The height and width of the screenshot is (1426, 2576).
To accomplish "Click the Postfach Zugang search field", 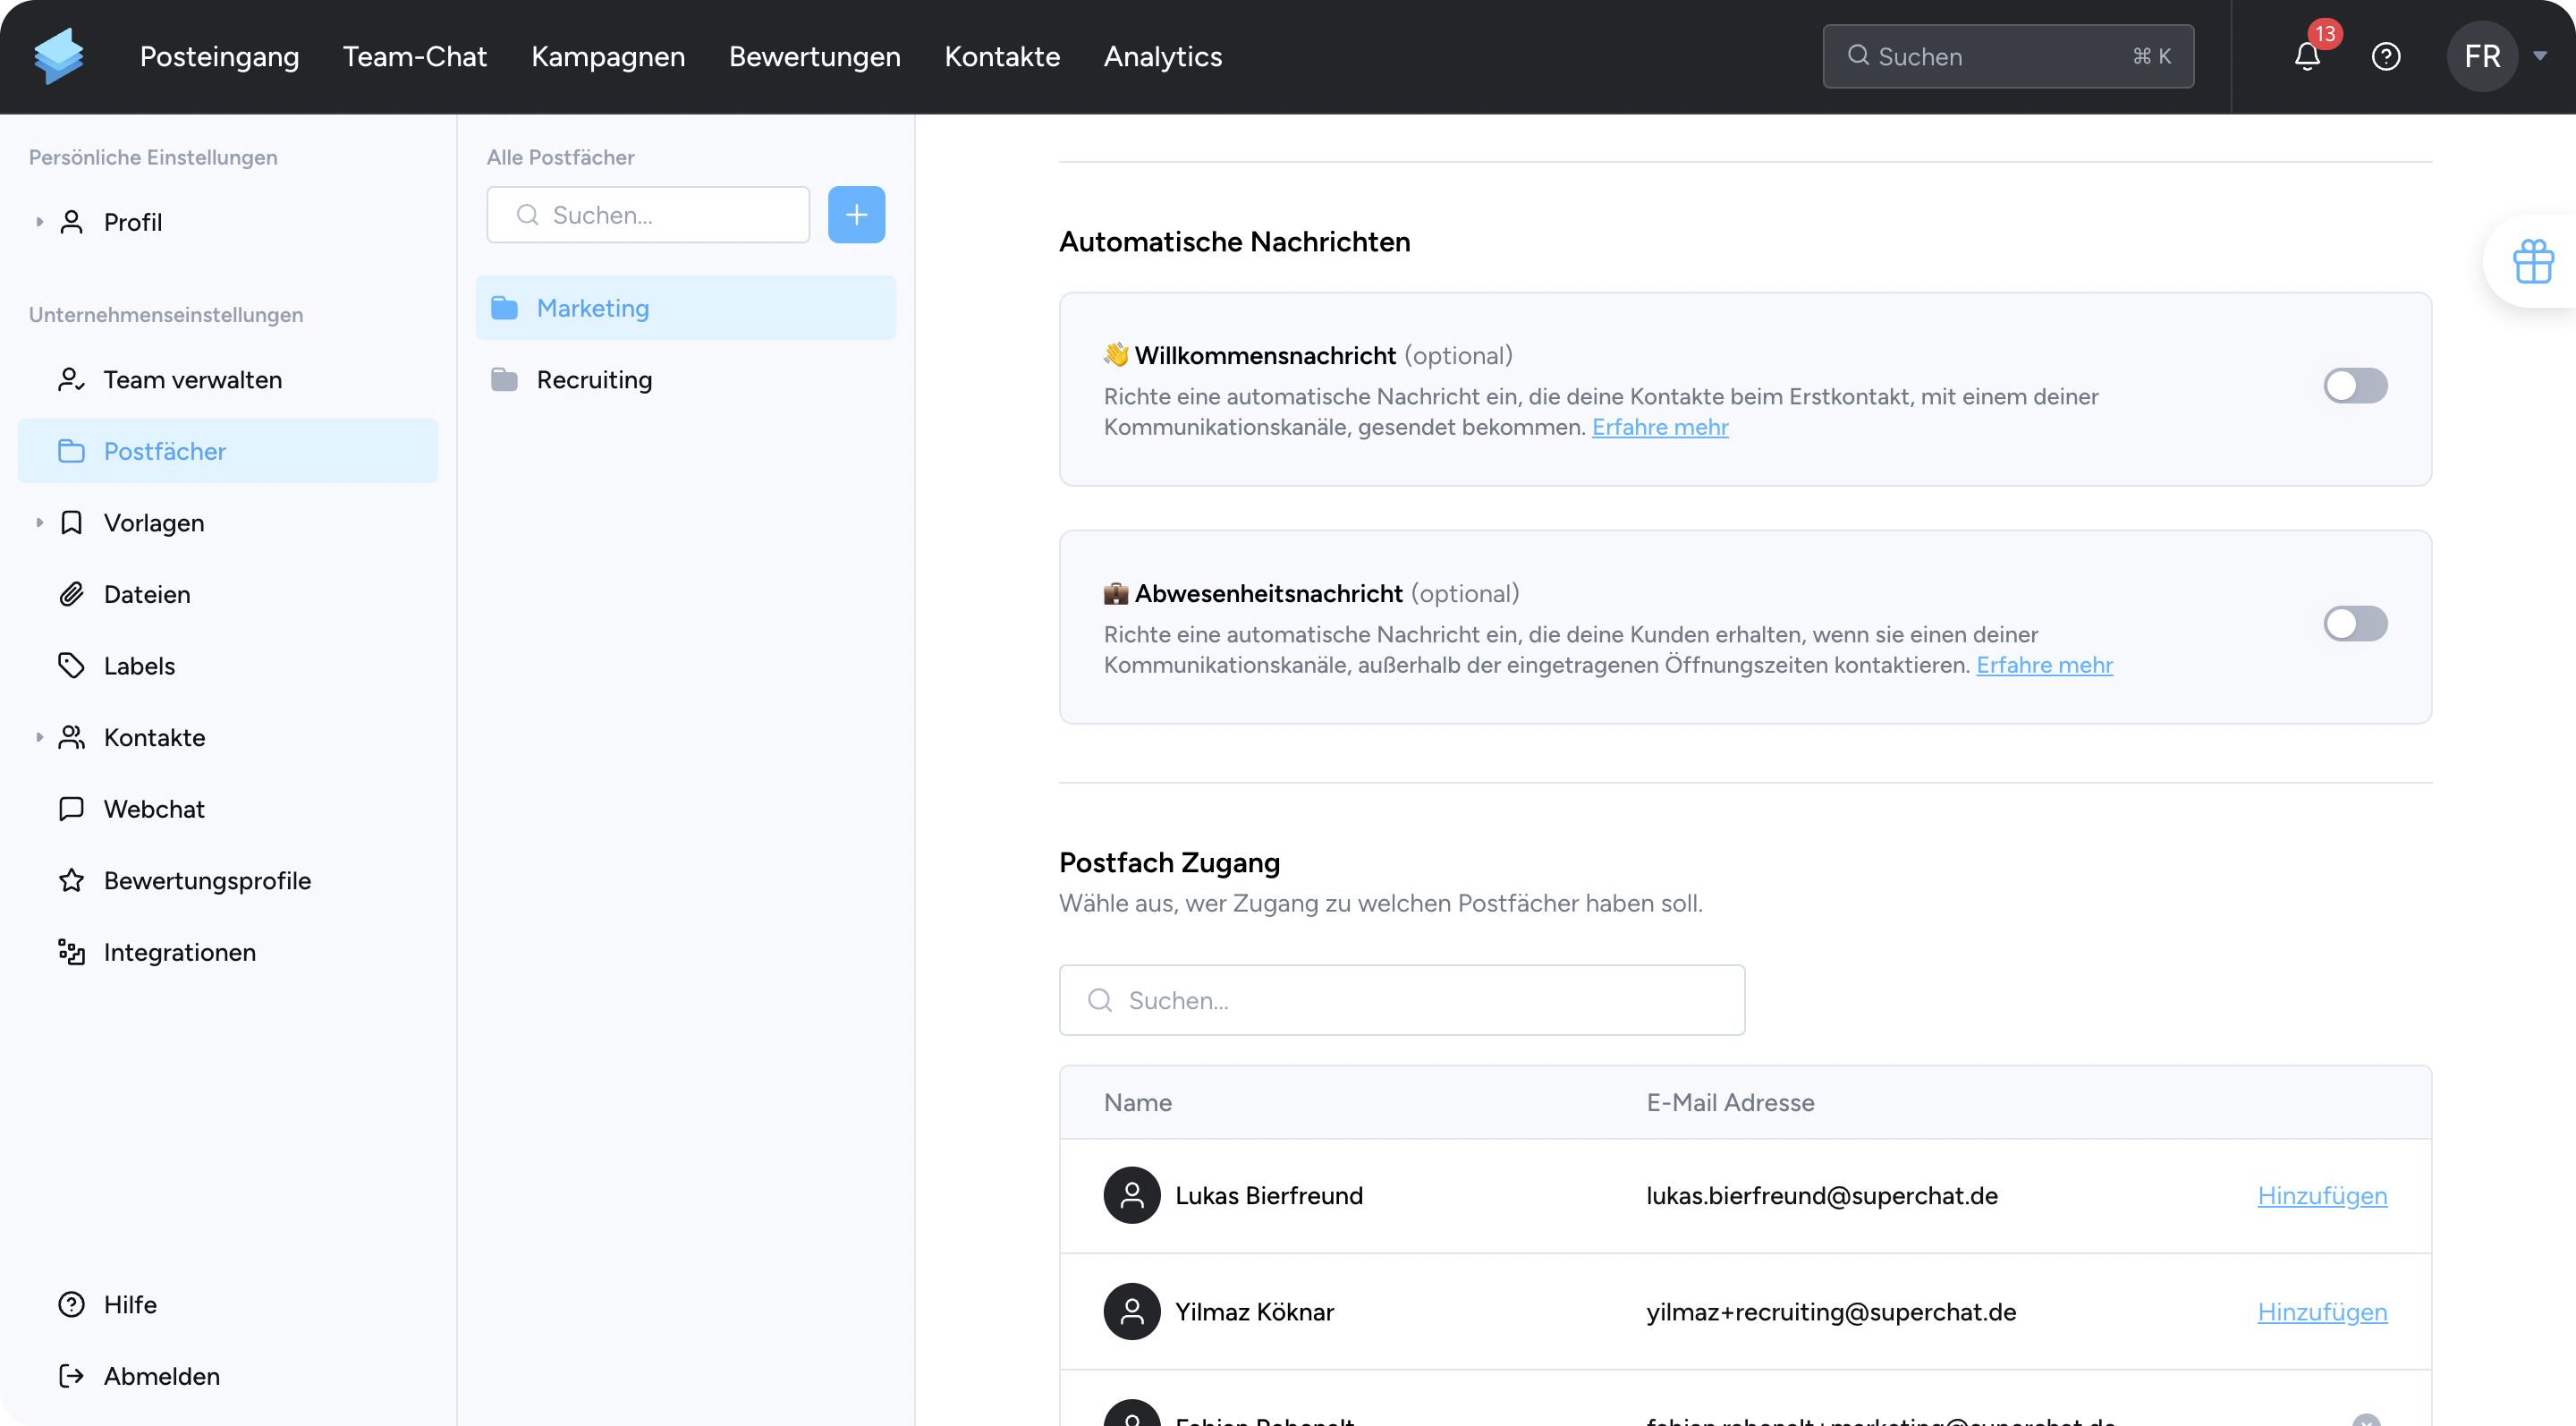I will [x=1402, y=1000].
